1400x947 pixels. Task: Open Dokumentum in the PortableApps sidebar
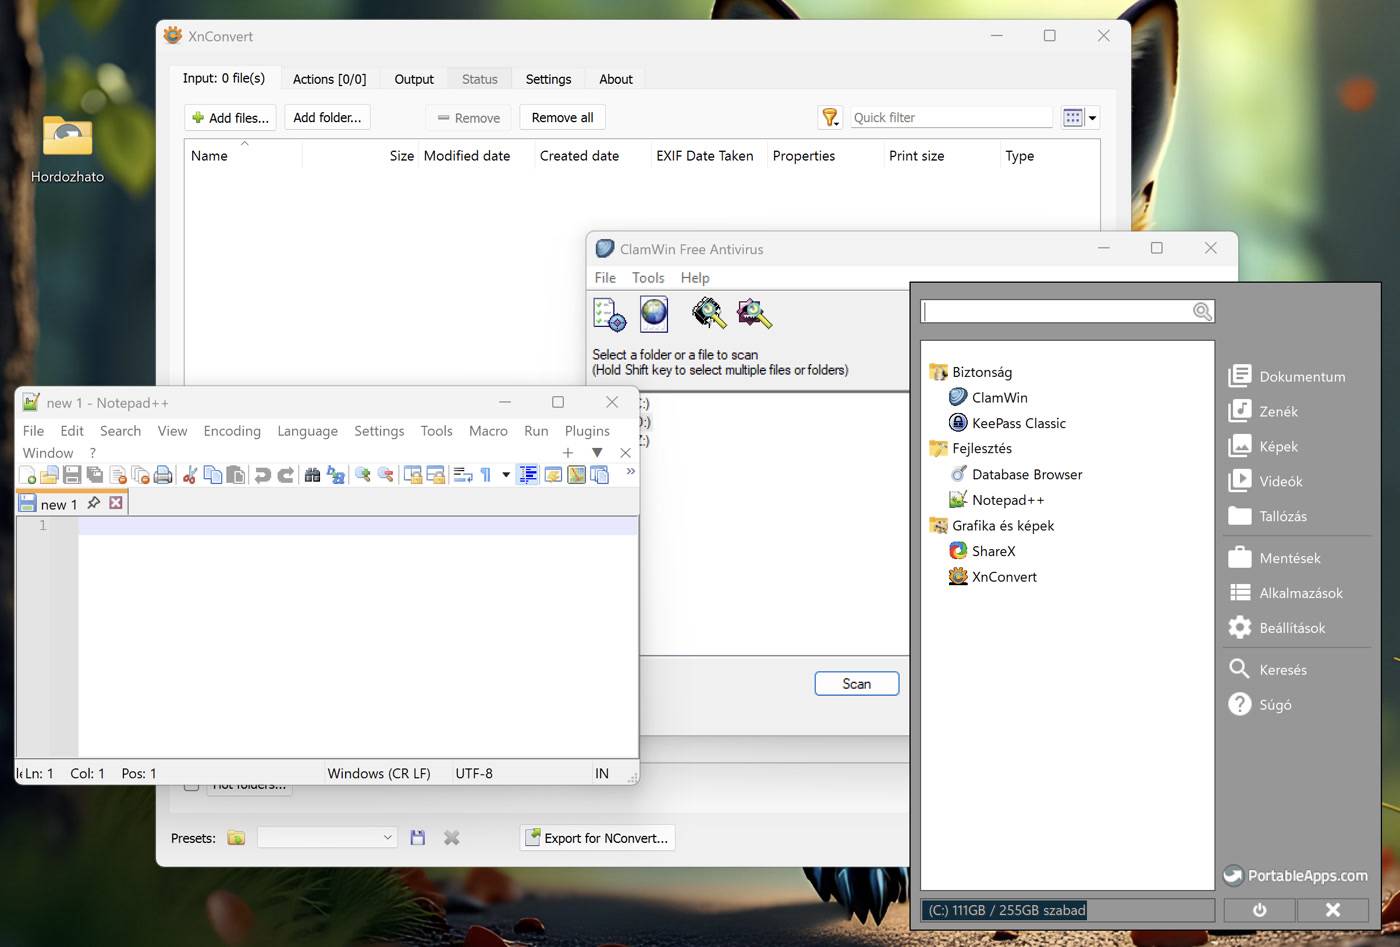1287,376
